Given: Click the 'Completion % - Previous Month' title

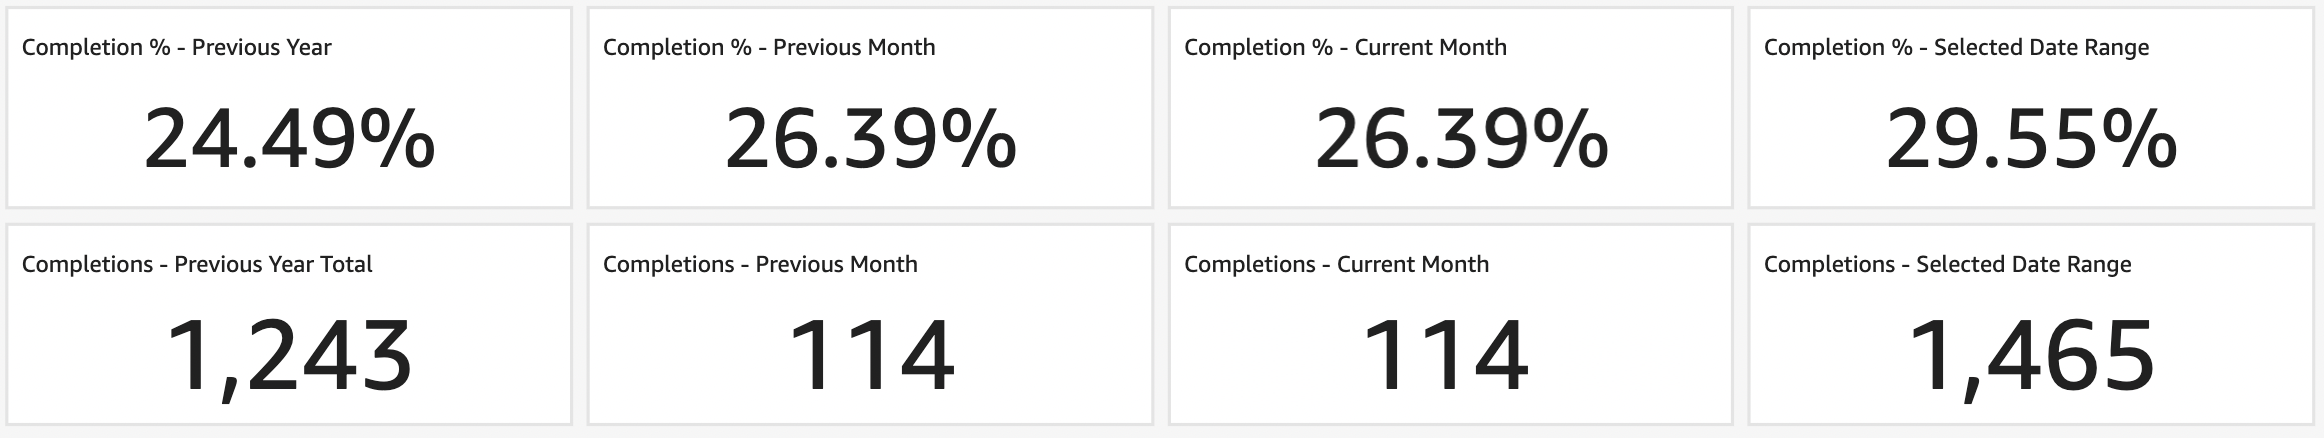Looking at the screenshot, I should pos(769,47).
